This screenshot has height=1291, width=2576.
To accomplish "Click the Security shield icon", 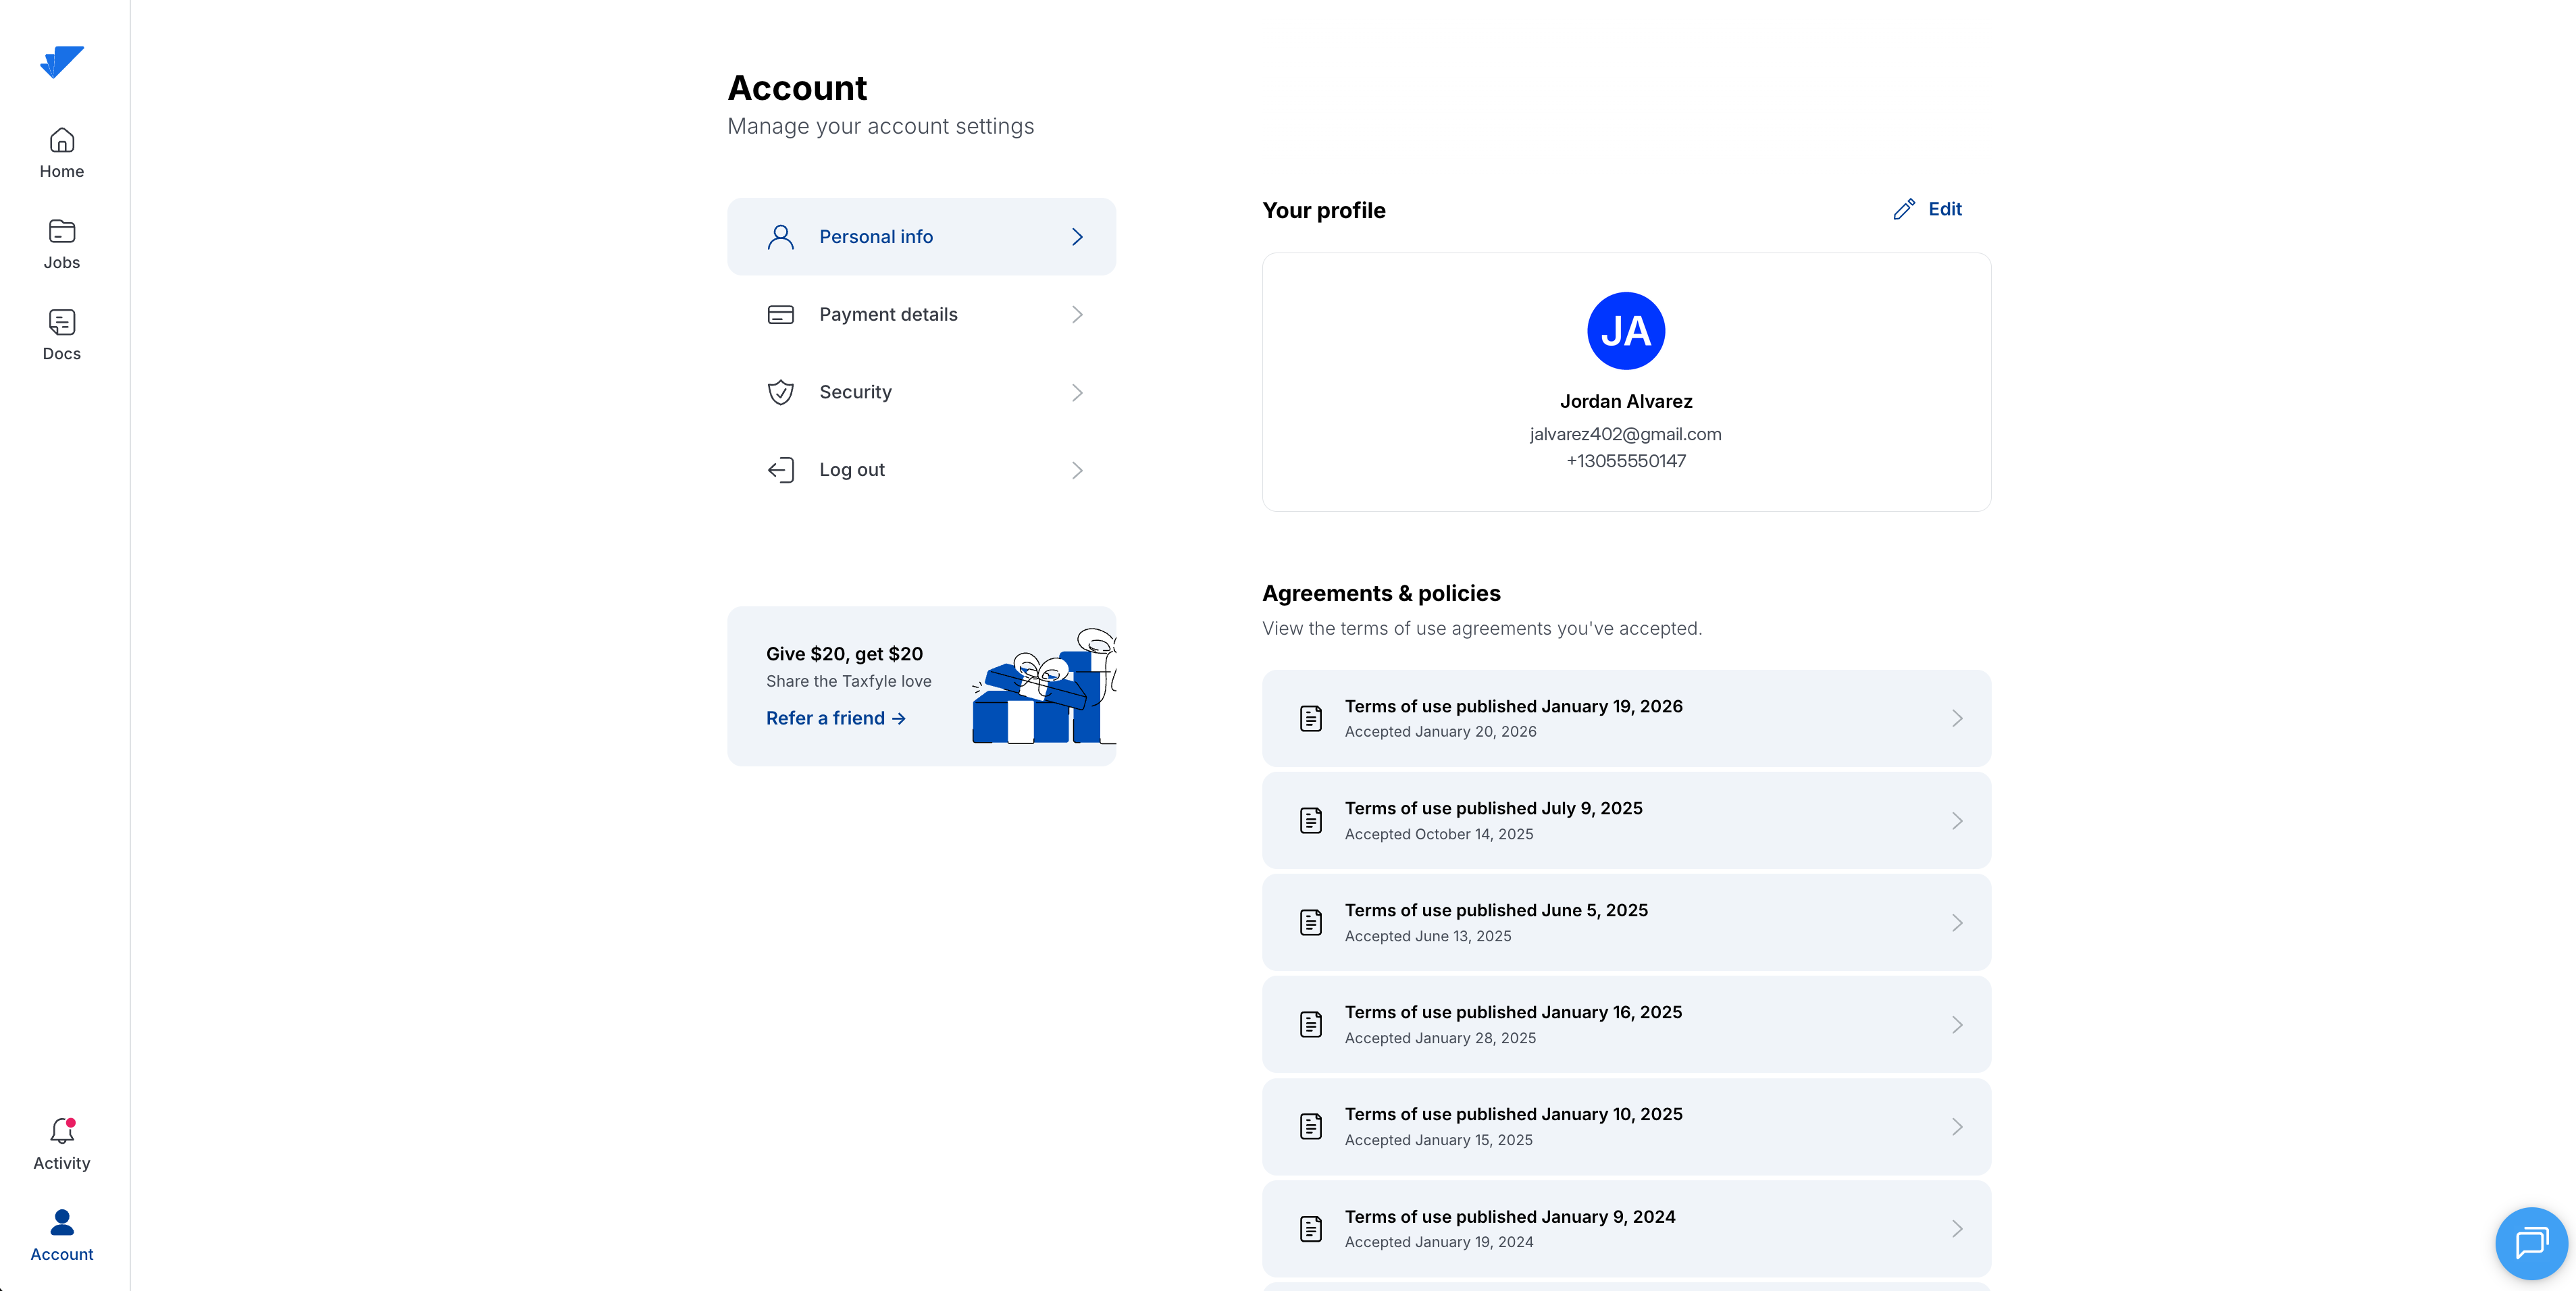I will (x=780, y=392).
